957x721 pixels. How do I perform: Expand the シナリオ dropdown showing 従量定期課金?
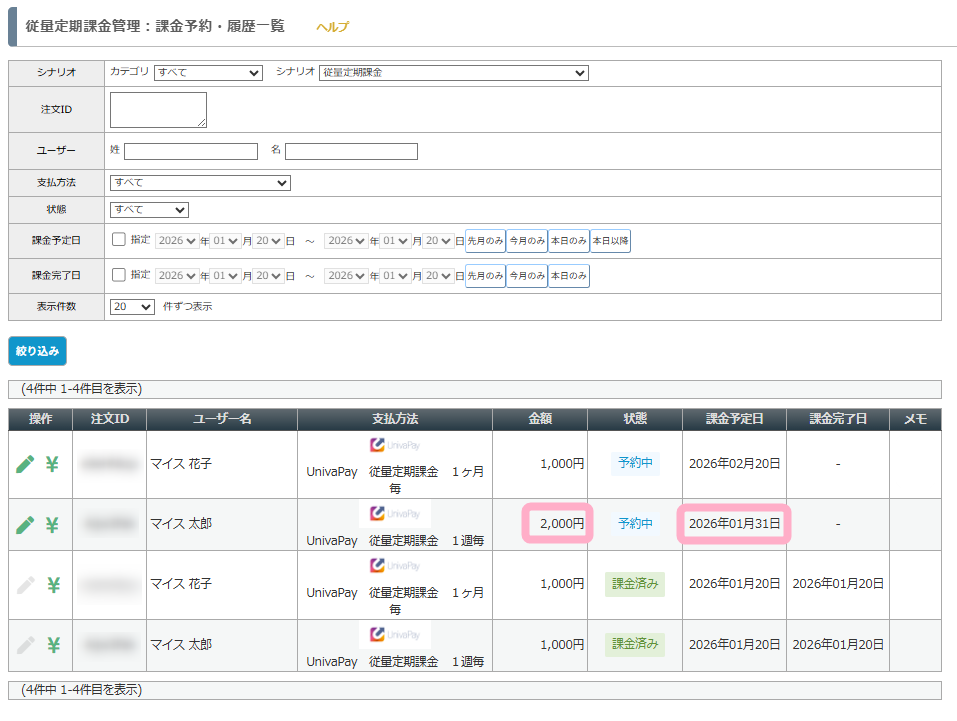[x=453, y=73]
